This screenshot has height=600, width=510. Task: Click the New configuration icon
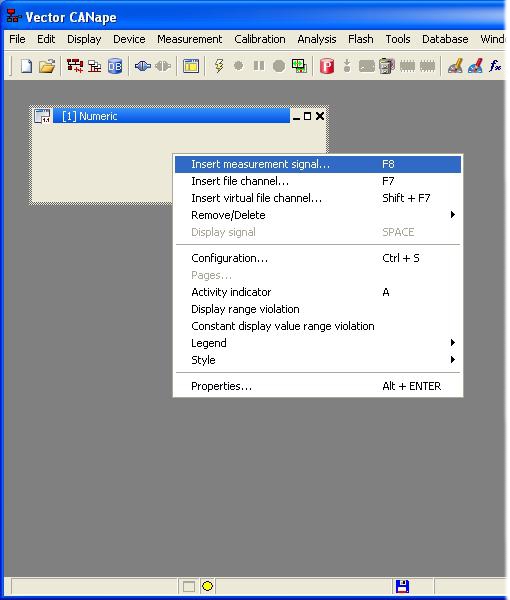[26, 66]
